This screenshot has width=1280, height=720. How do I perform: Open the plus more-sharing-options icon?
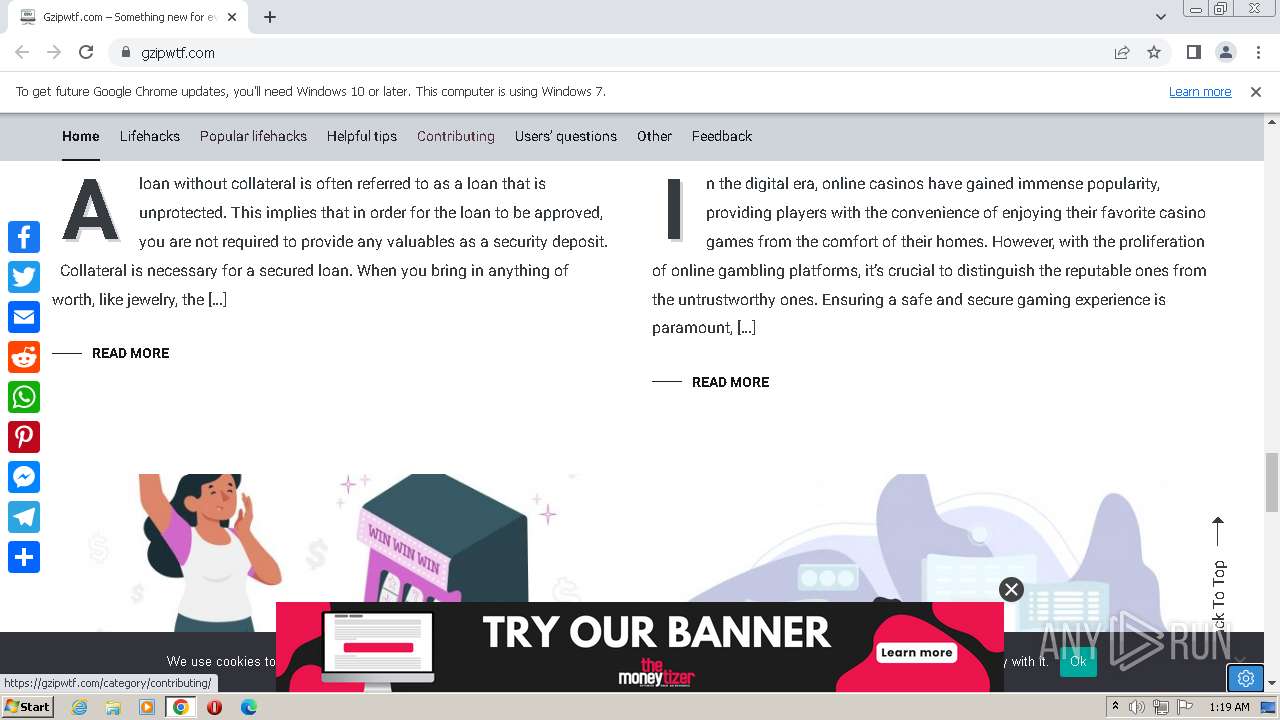click(24, 557)
